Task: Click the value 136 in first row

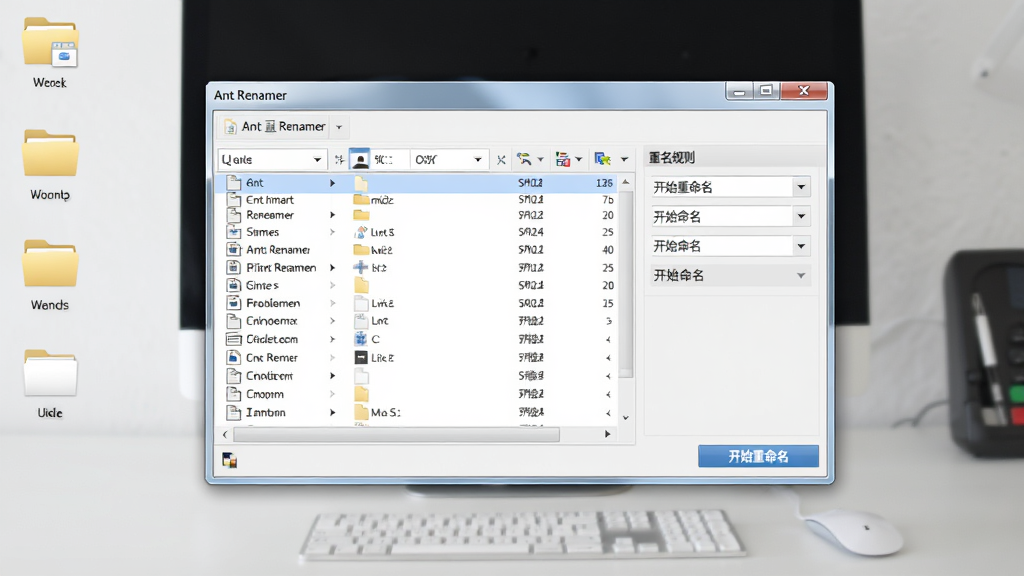Action: [604, 184]
